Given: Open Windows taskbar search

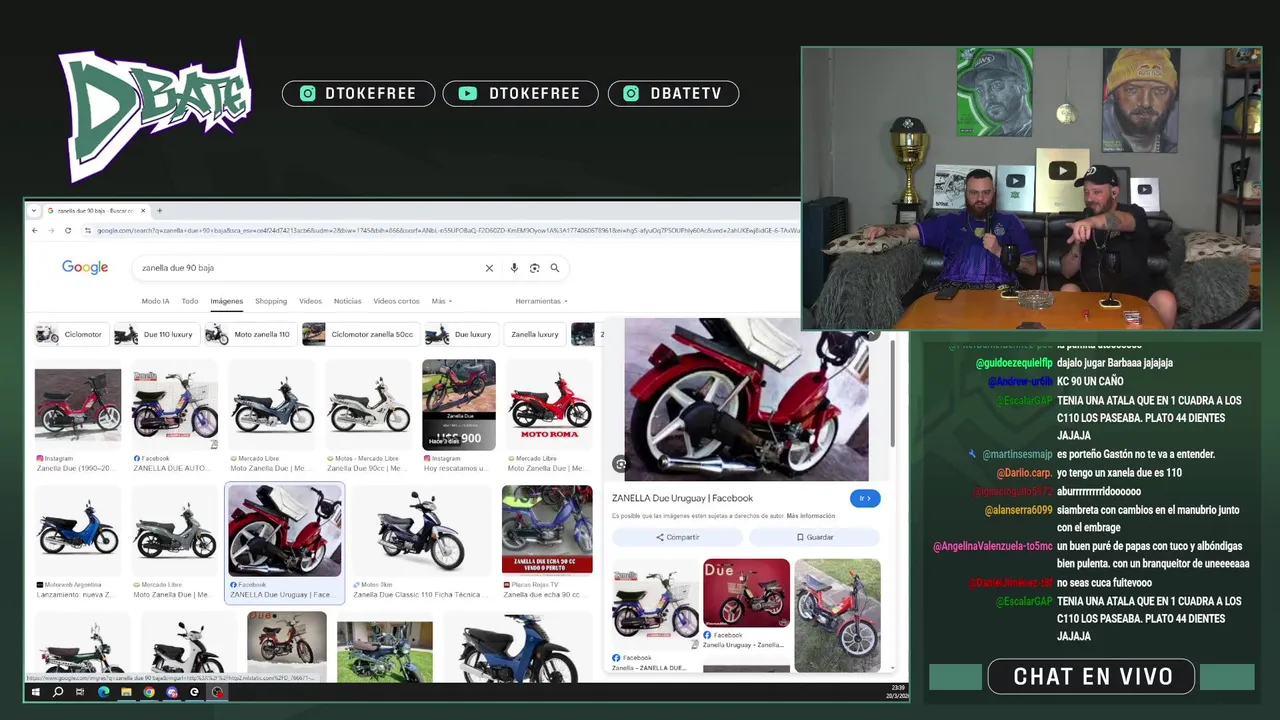Looking at the screenshot, I should pos(58,692).
